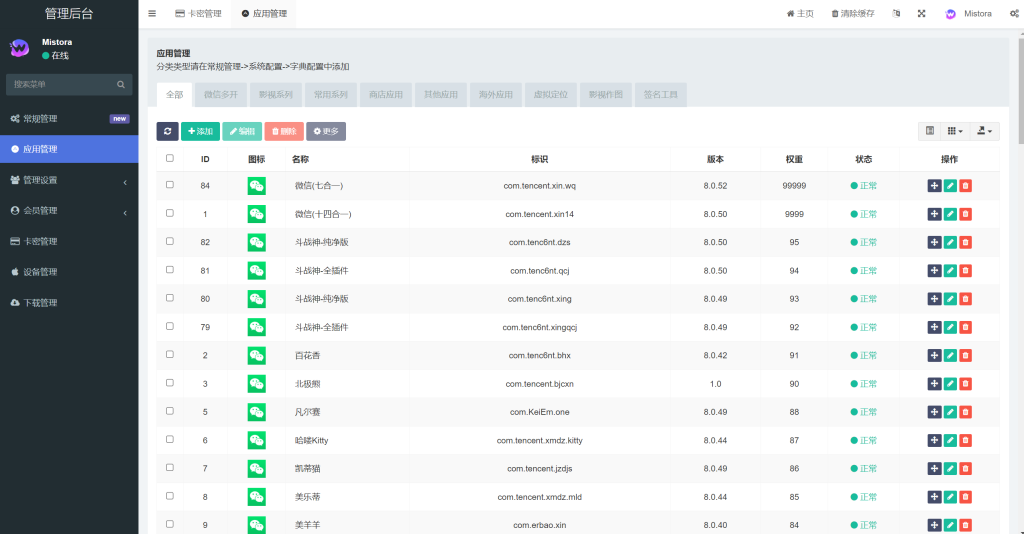Screen dimensions: 1024x534
Task: Expand the 管理设置 sidebar menu
Action: coord(69,180)
